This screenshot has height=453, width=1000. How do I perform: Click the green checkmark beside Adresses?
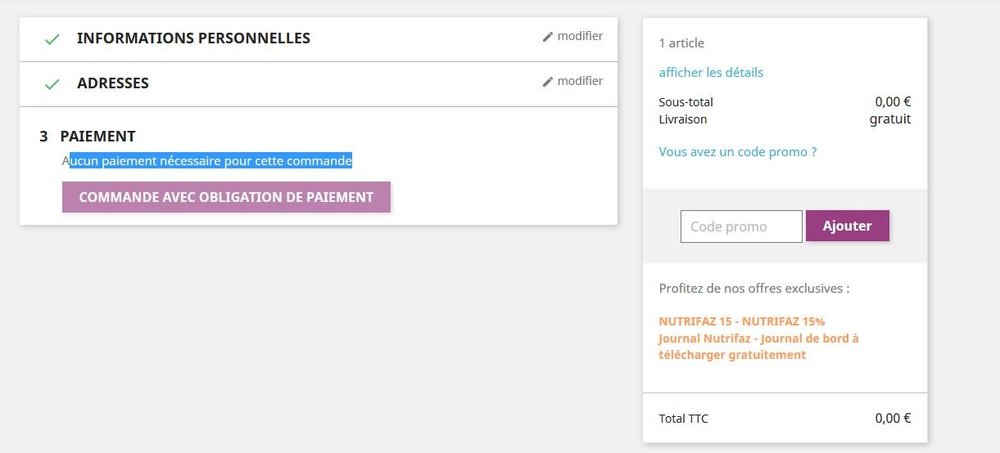52,84
